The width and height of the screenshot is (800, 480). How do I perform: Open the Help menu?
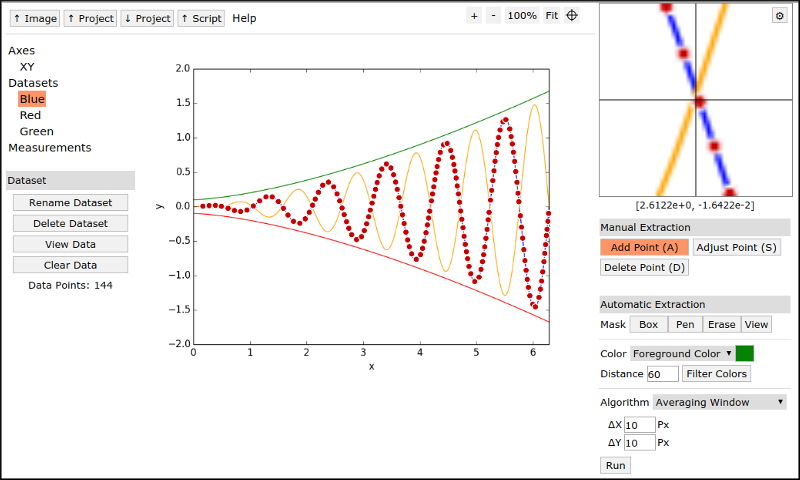(244, 18)
